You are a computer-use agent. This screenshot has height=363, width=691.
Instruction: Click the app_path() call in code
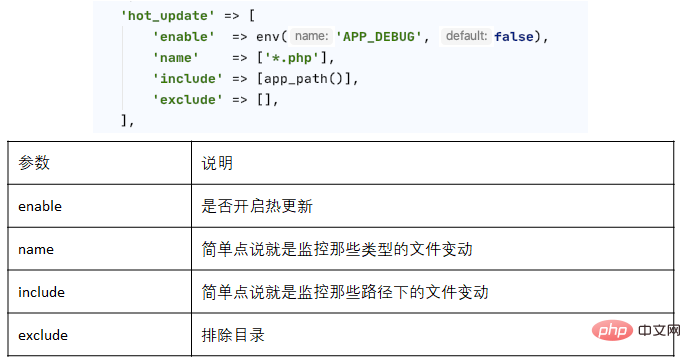(x=303, y=79)
